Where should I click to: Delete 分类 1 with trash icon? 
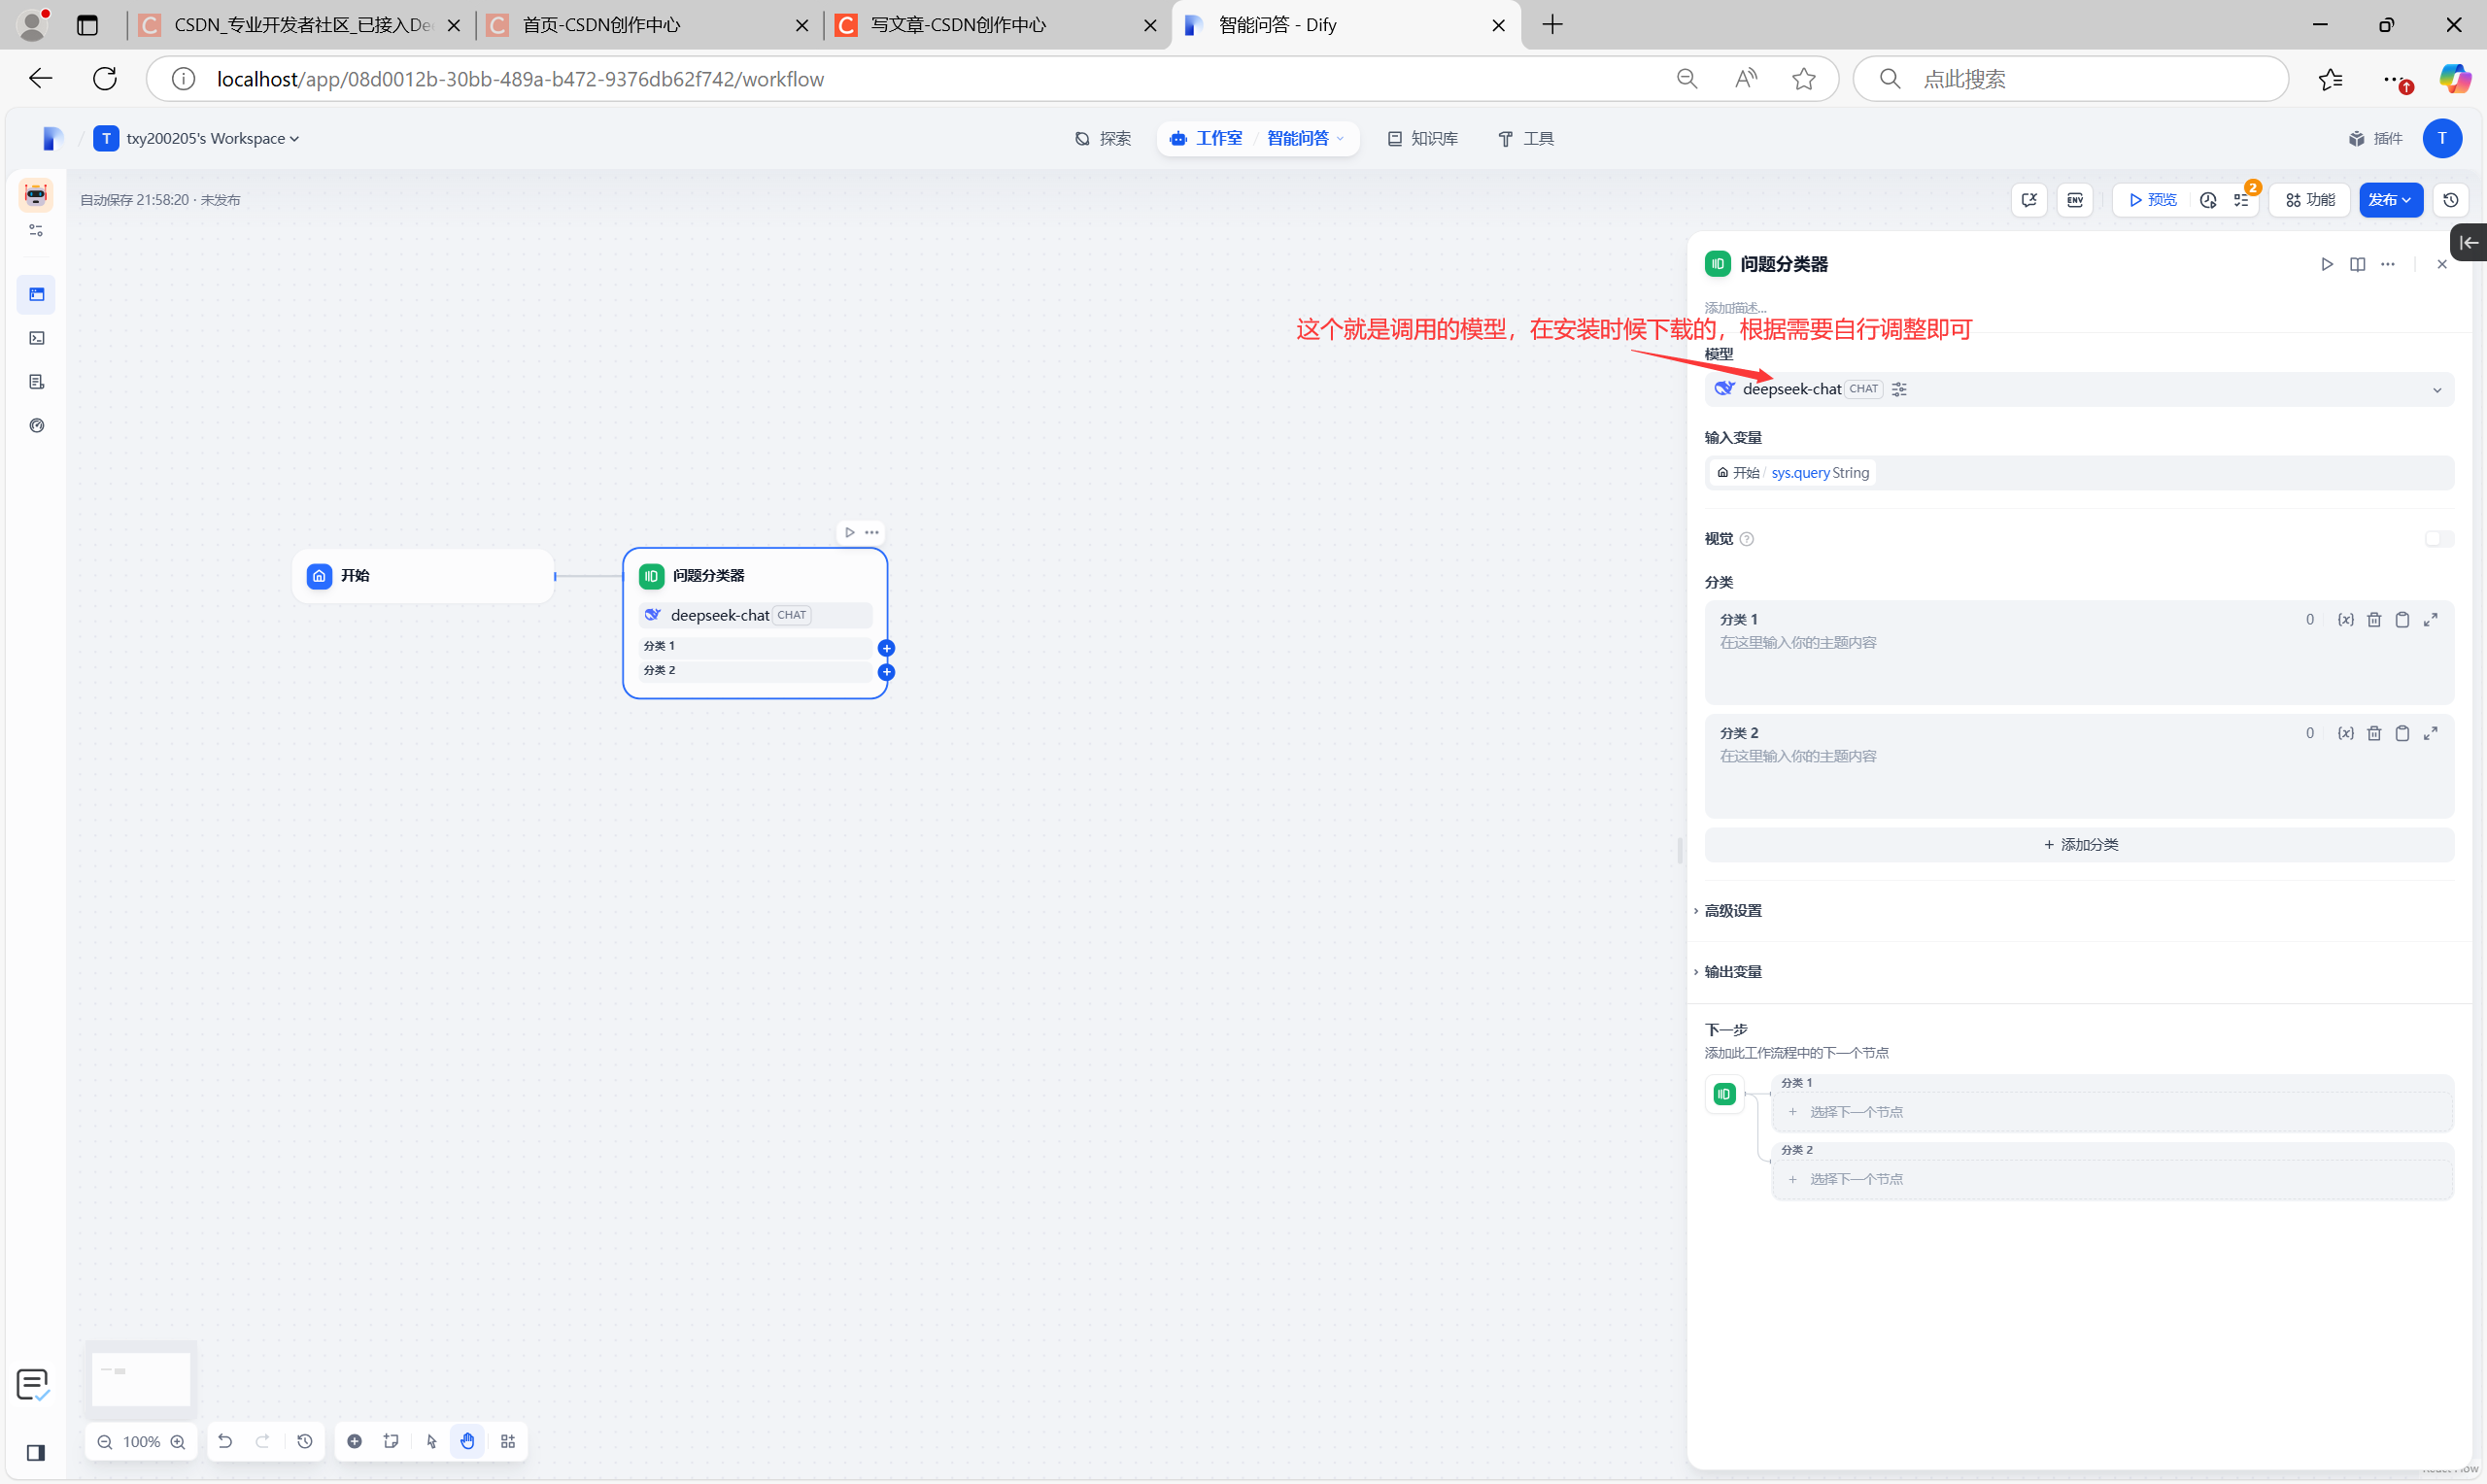2374,620
